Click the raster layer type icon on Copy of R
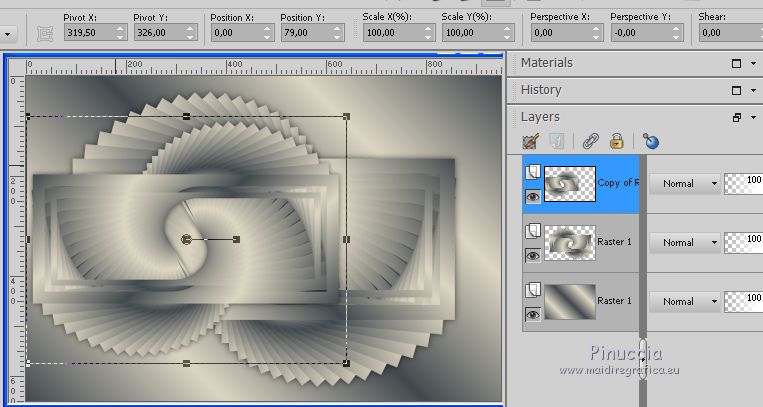 pos(533,172)
